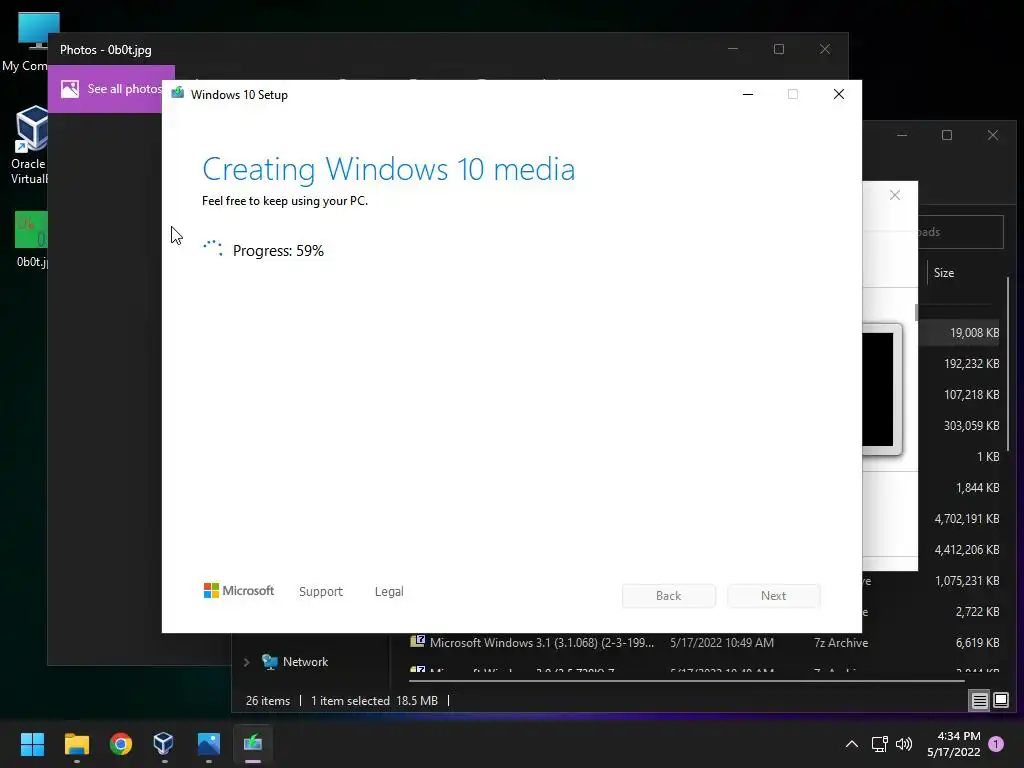Click the Windows 10 Setup title icon

coord(178,94)
